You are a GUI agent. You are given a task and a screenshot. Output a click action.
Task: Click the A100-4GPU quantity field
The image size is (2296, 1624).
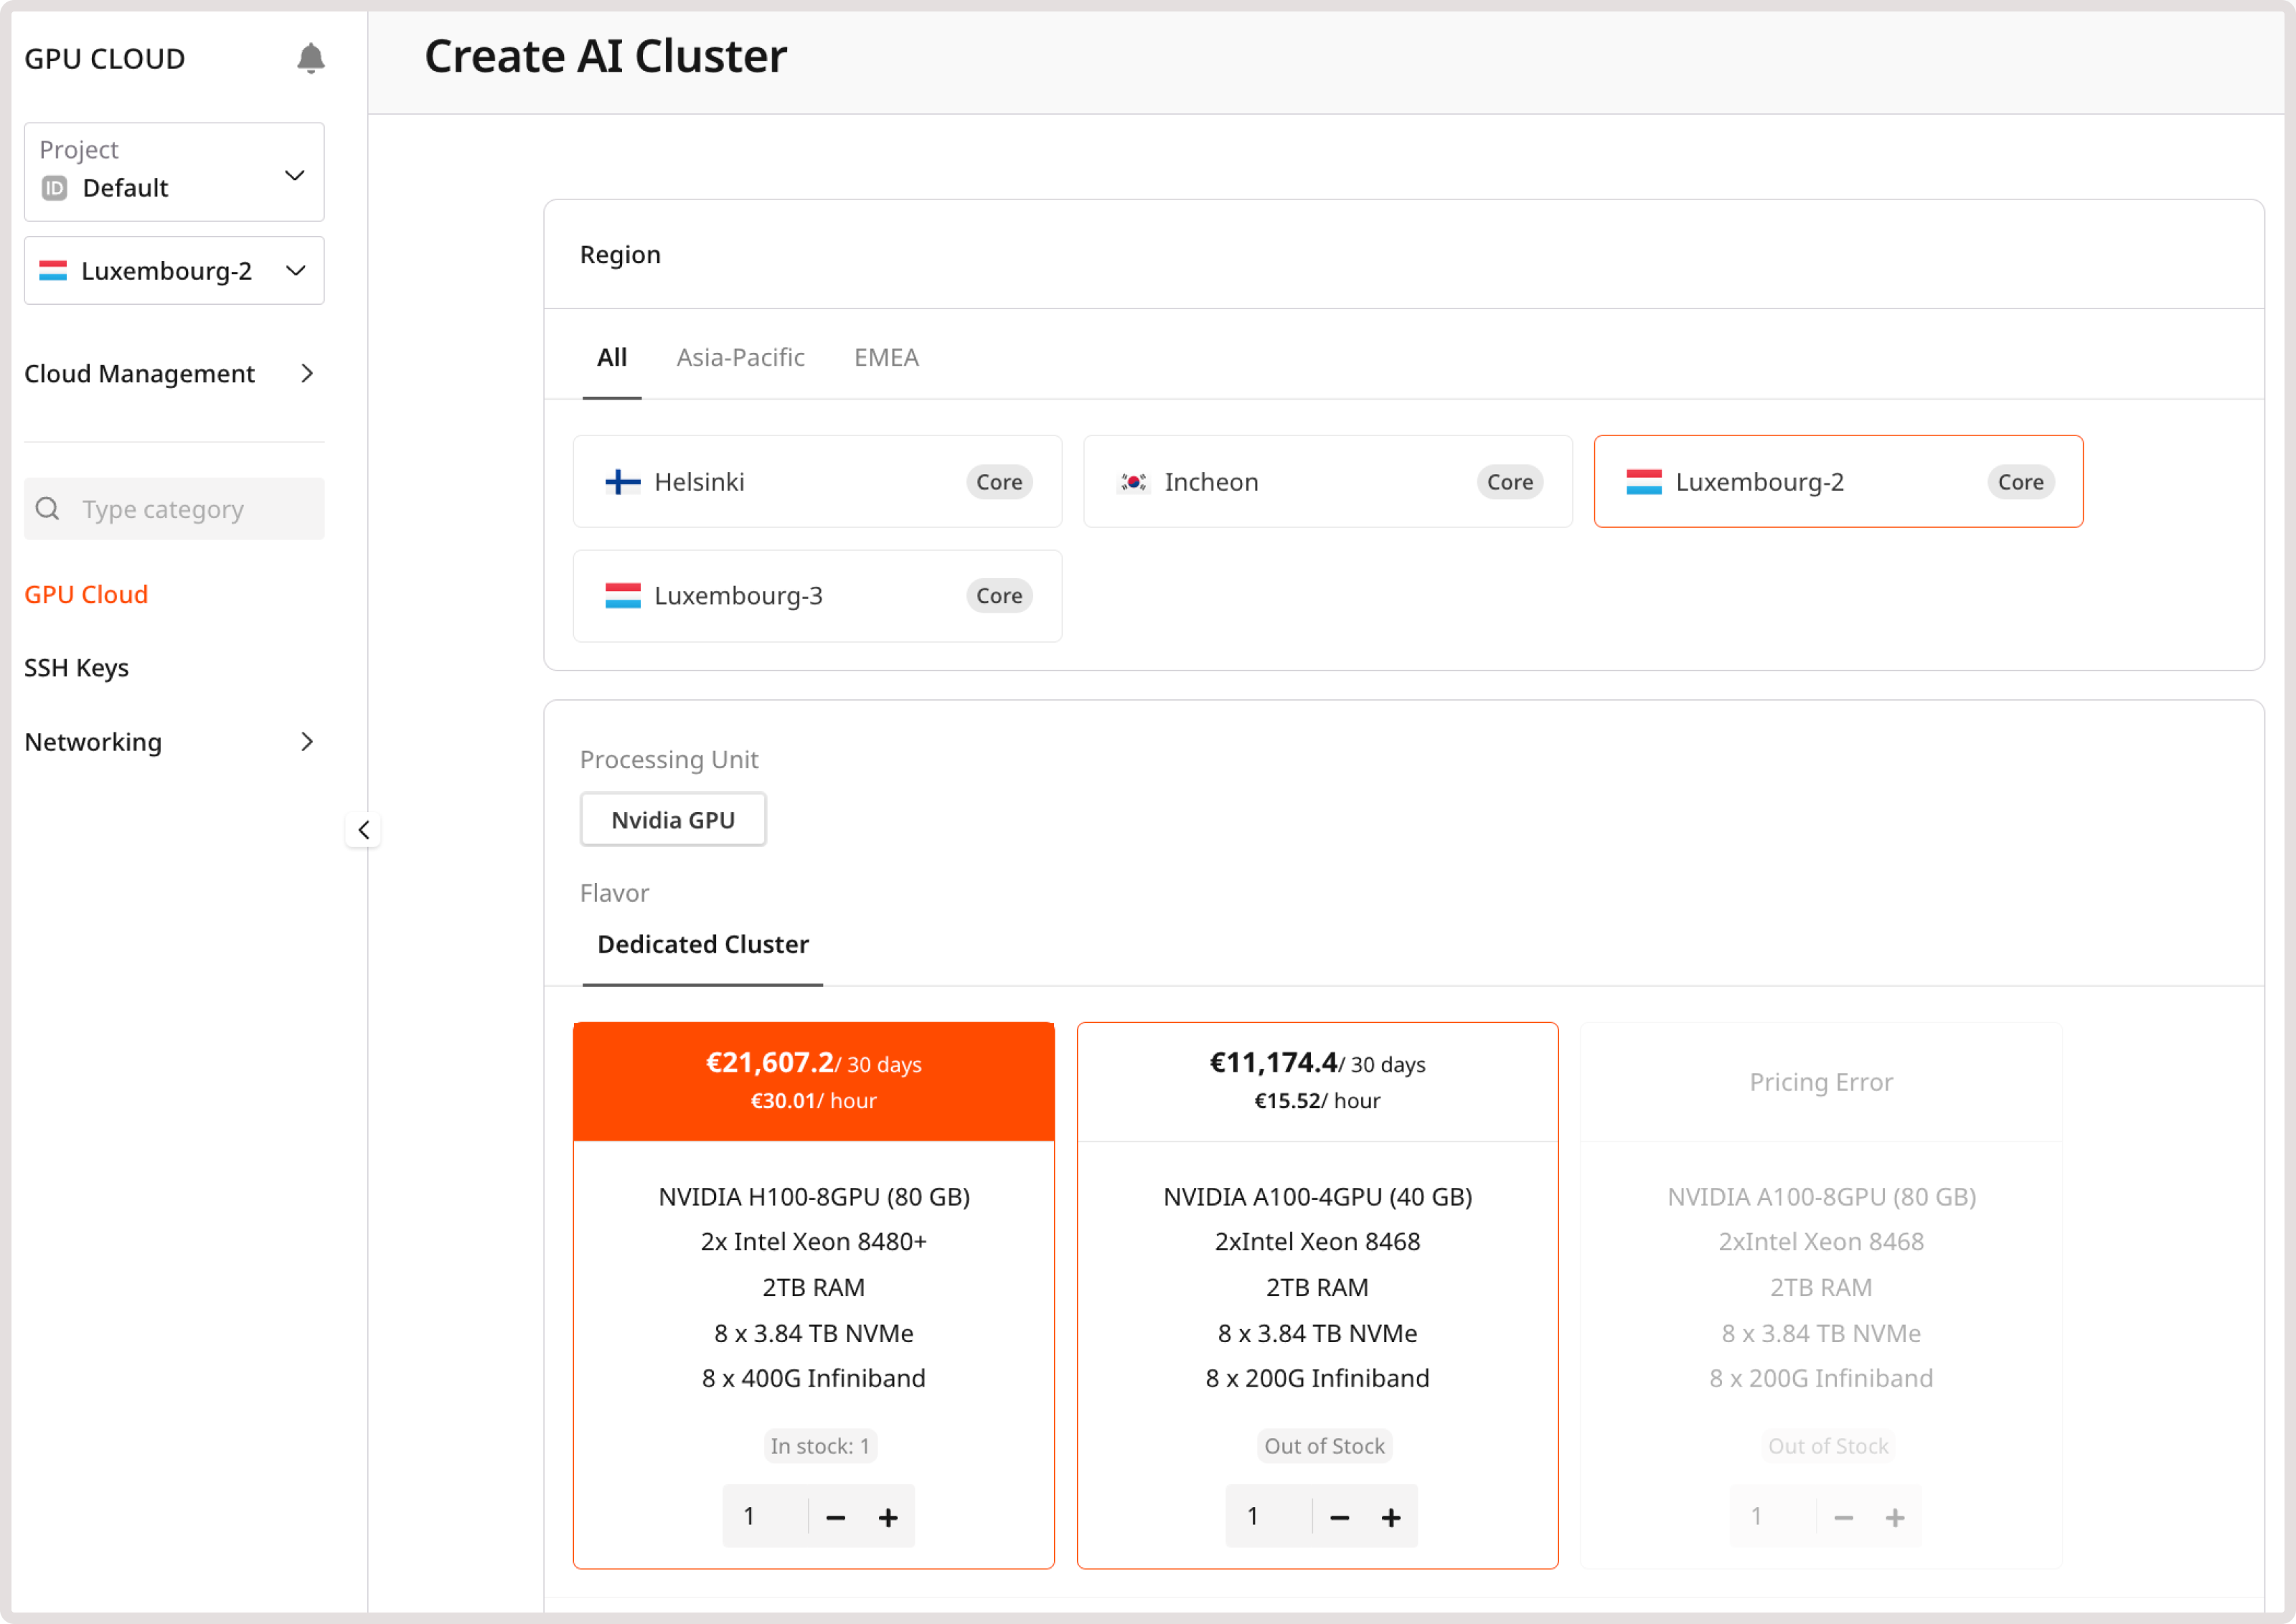click(1268, 1517)
